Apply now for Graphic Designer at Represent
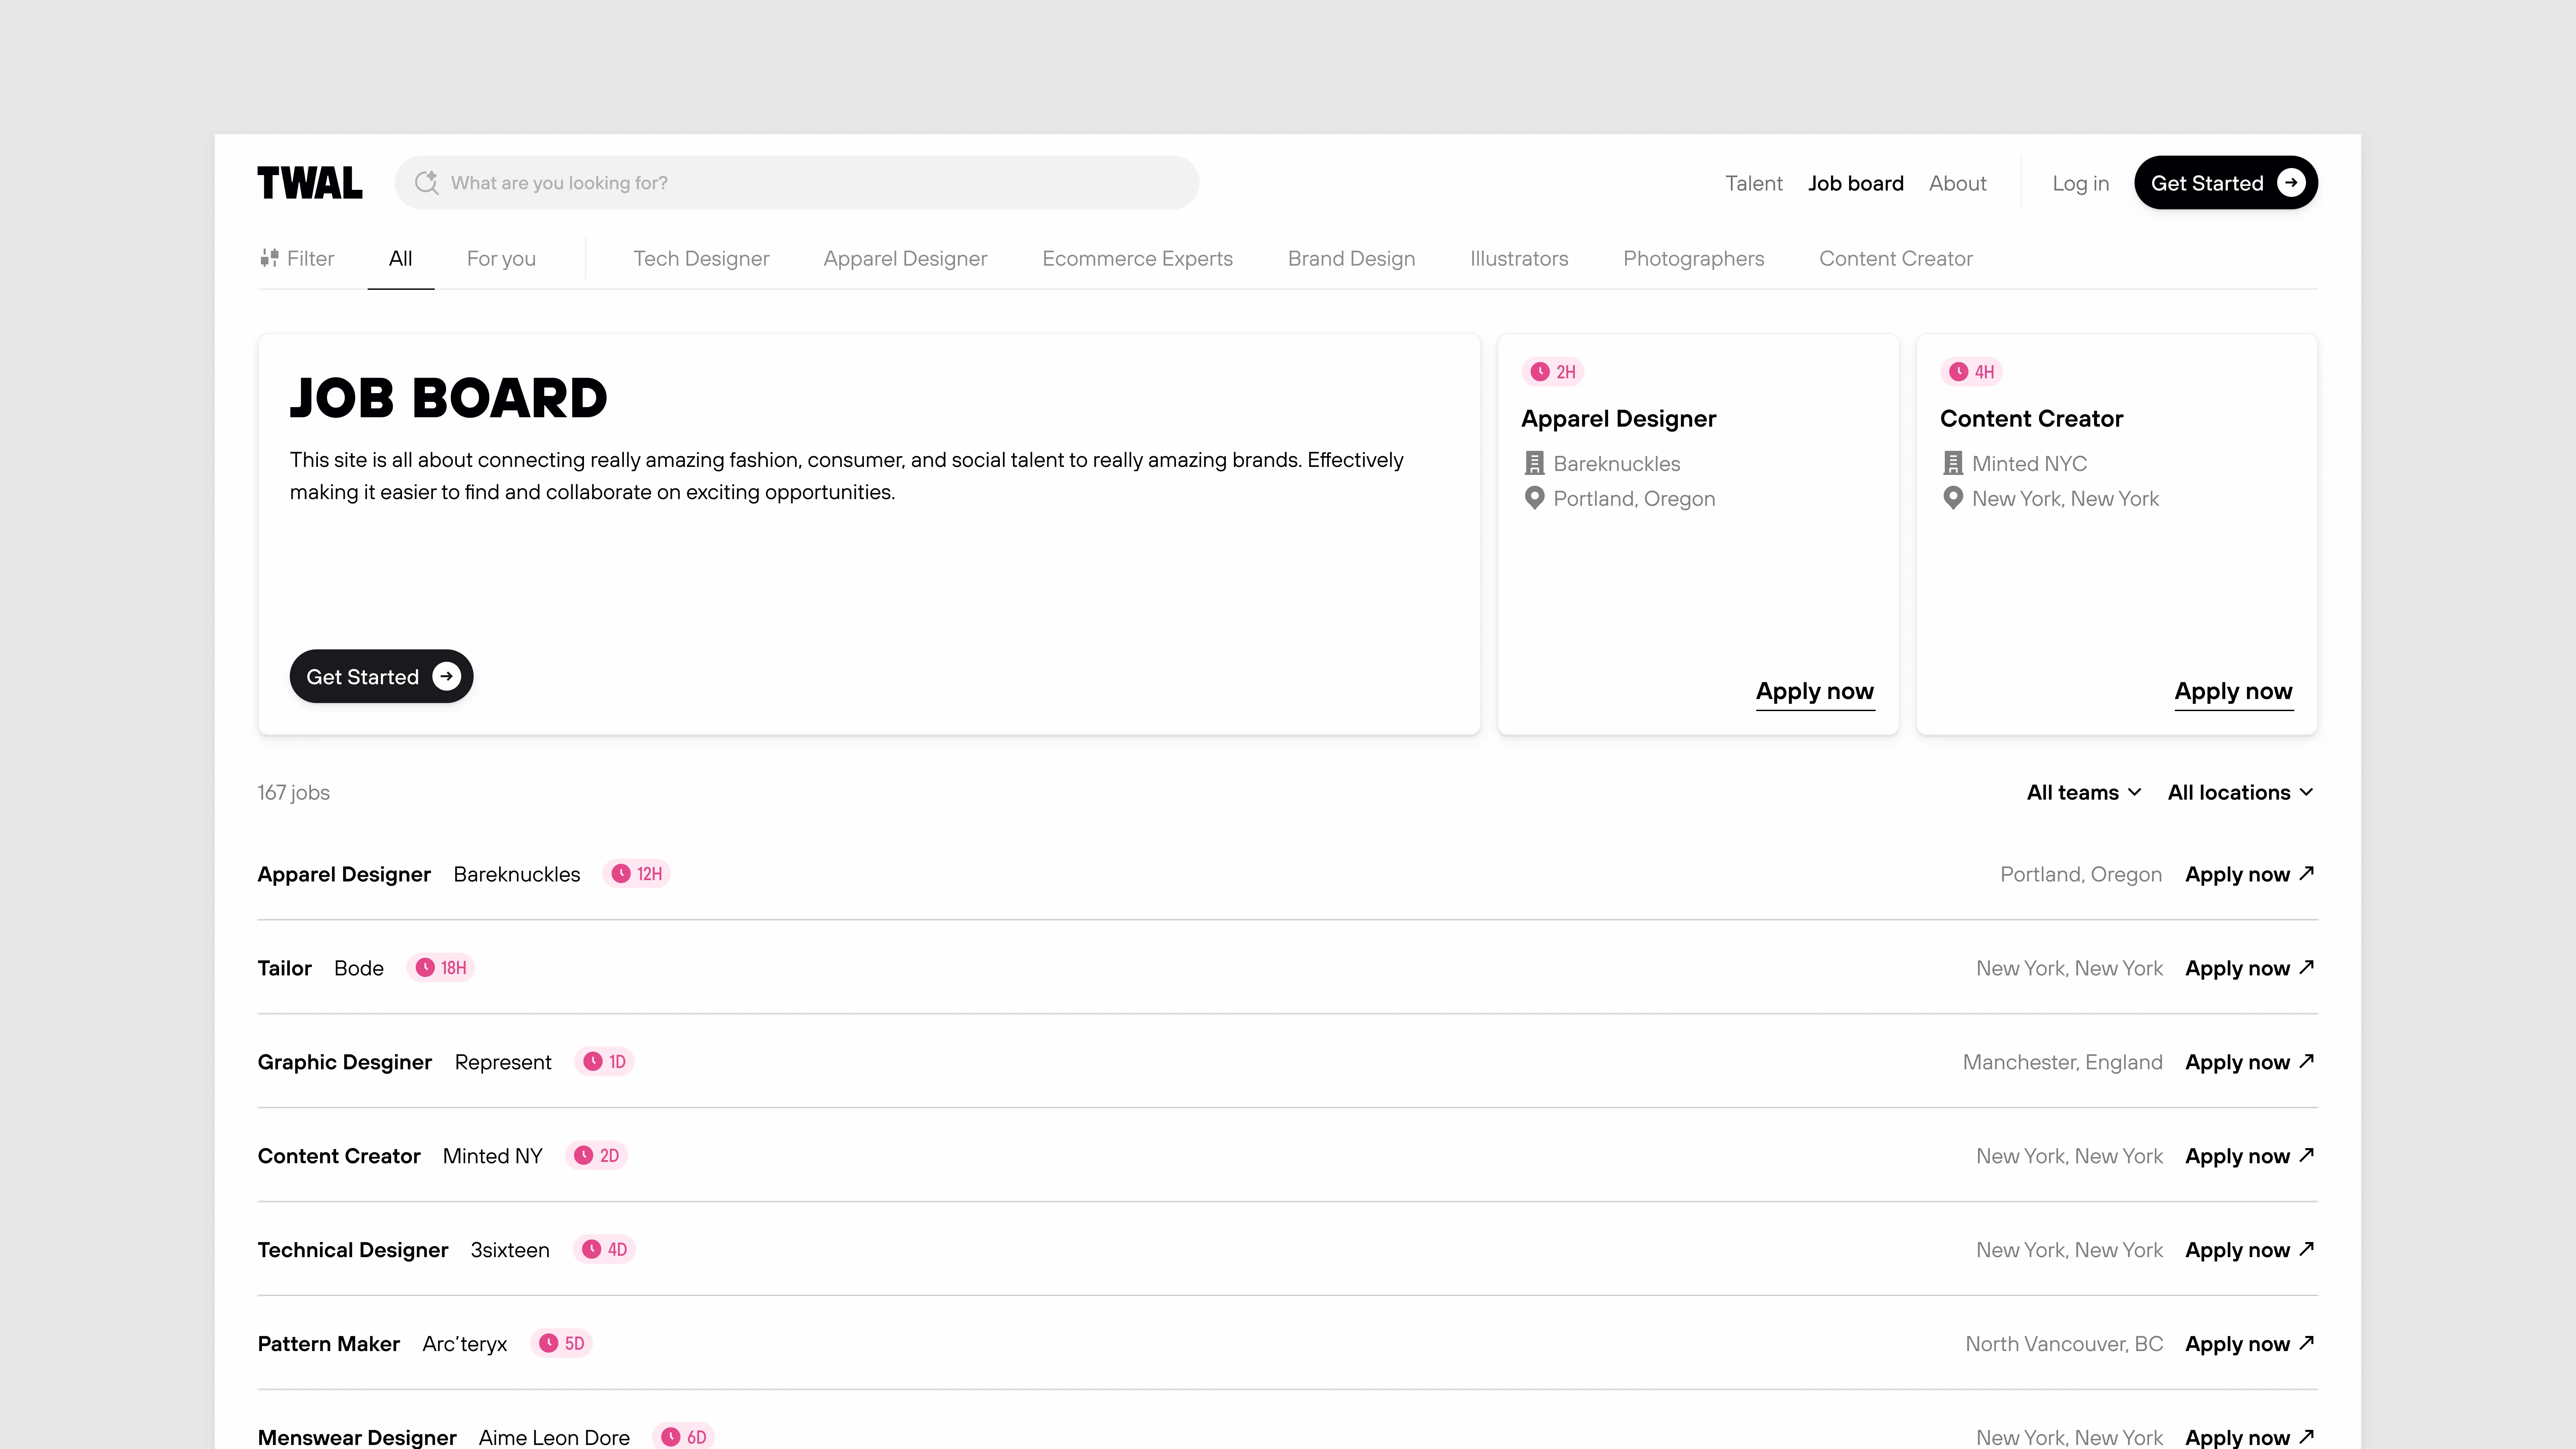 point(2250,1062)
